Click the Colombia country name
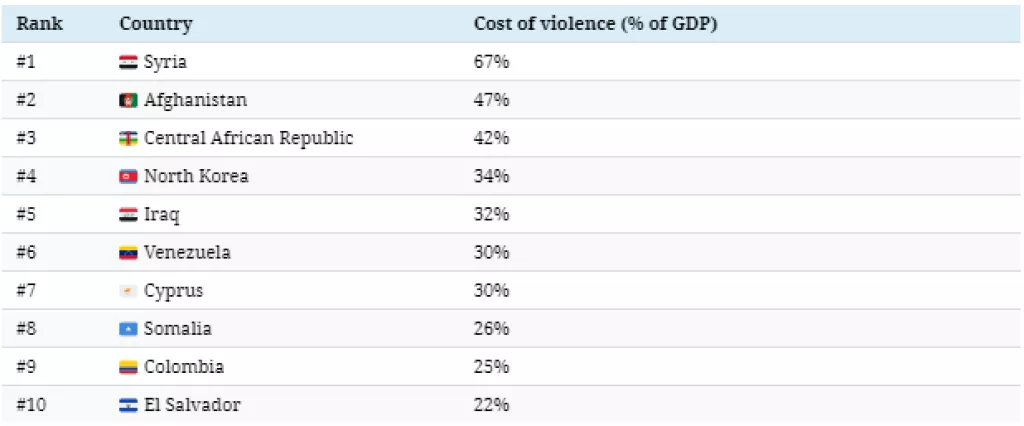1024x426 pixels. [x=184, y=367]
